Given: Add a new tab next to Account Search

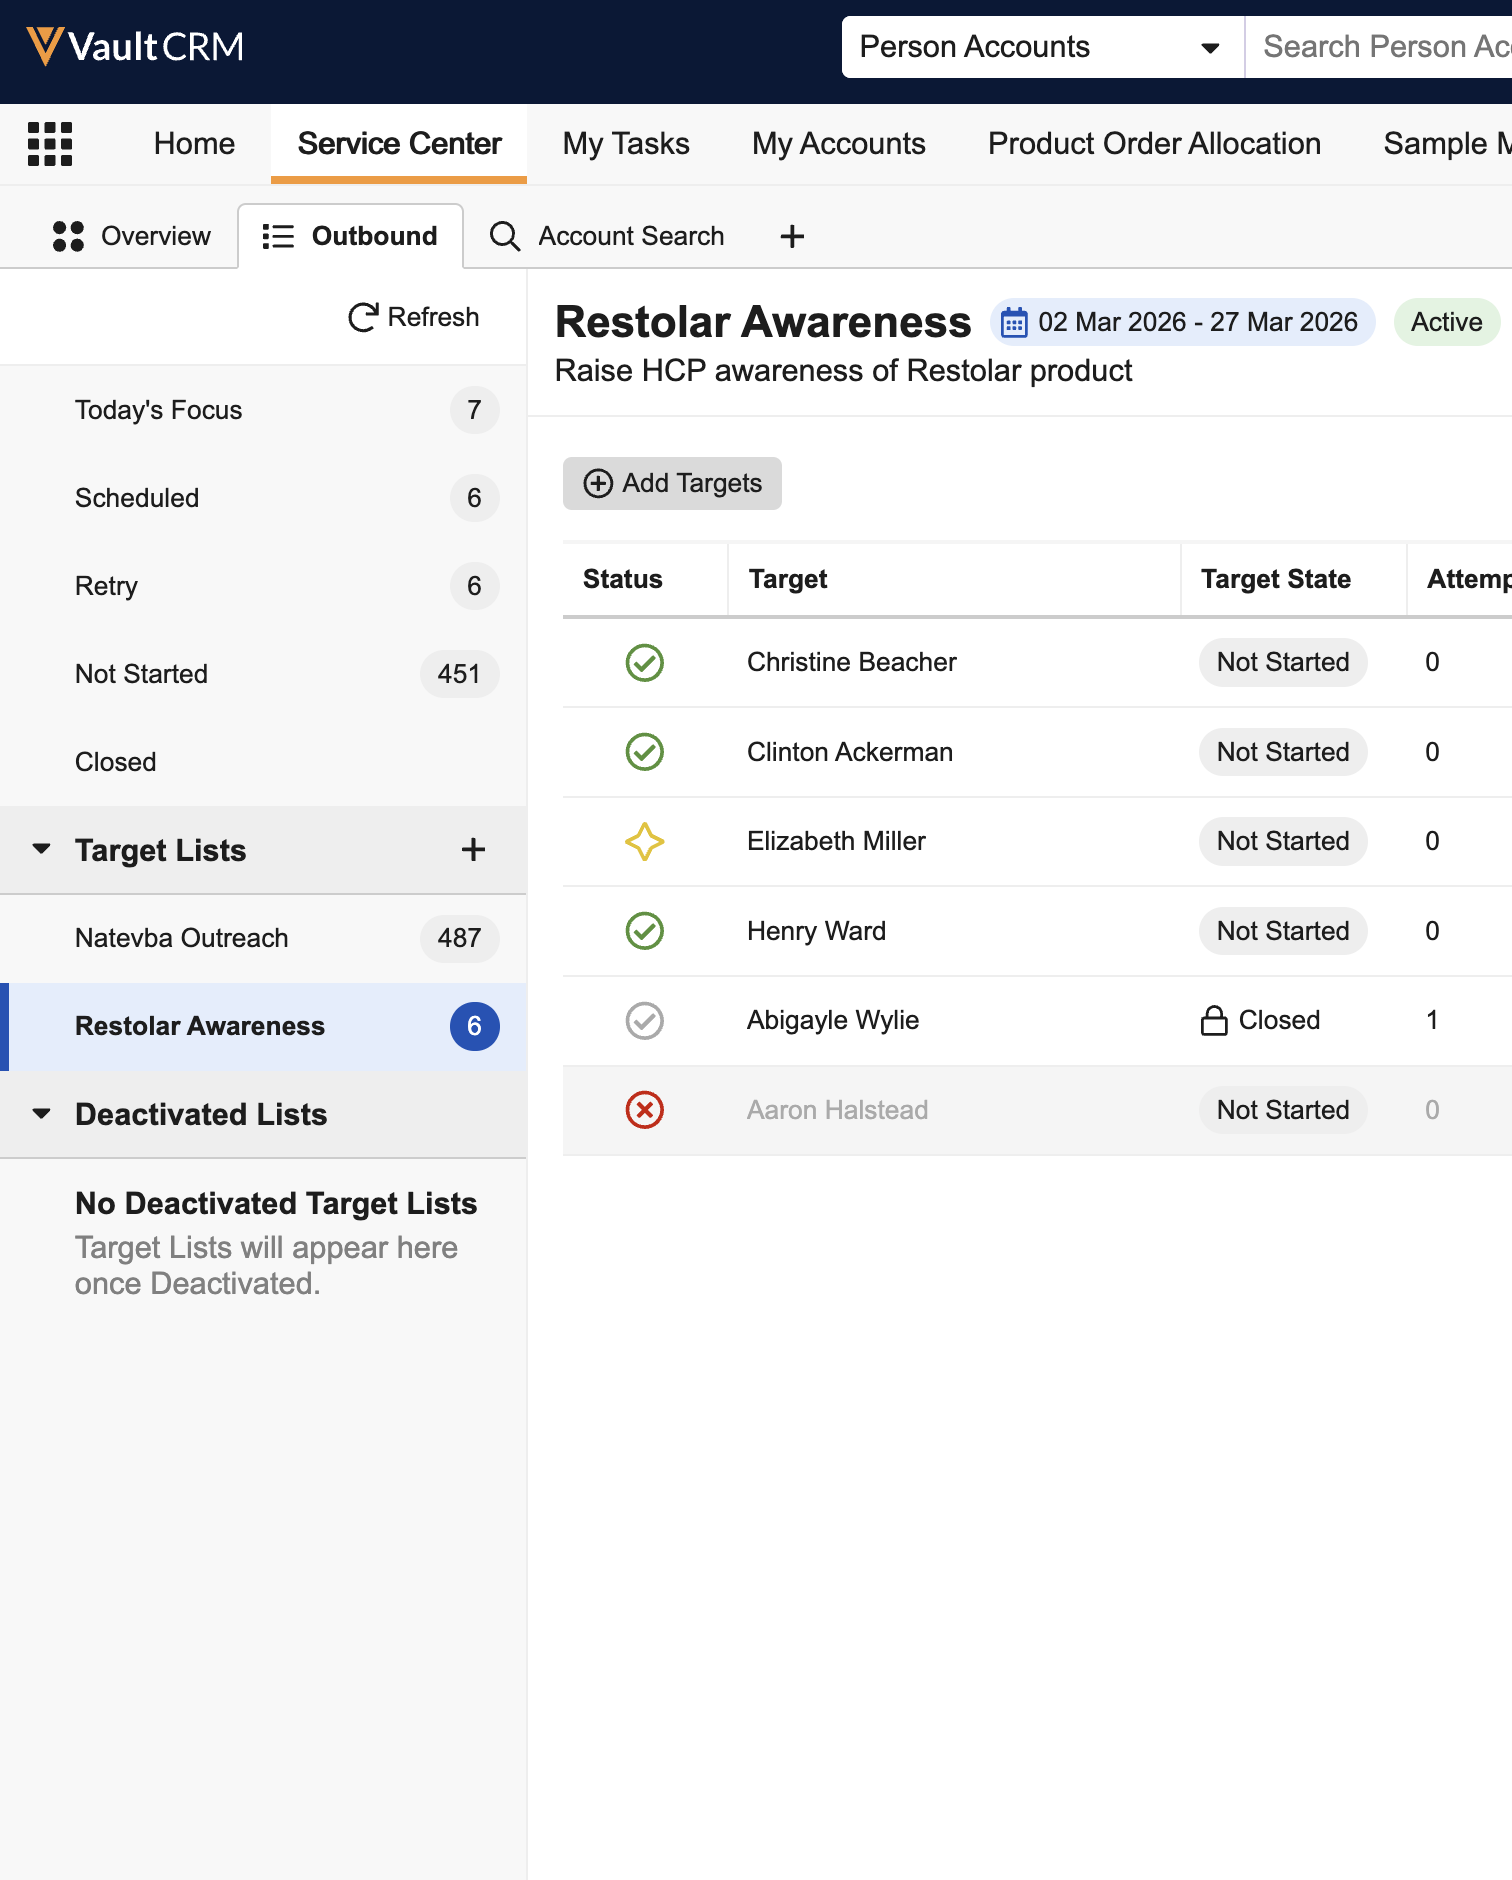Looking at the screenshot, I should (791, 237).
